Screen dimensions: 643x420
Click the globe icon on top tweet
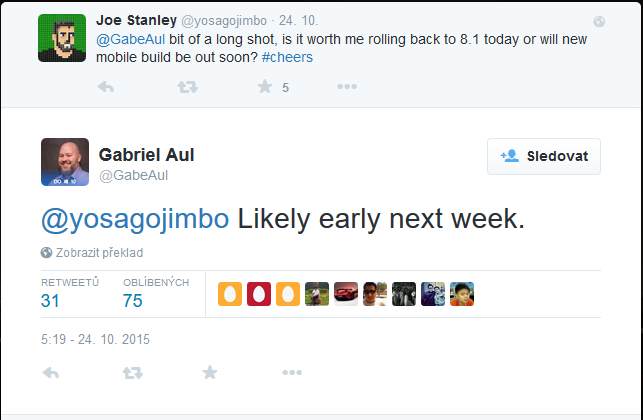pos(599,21)
